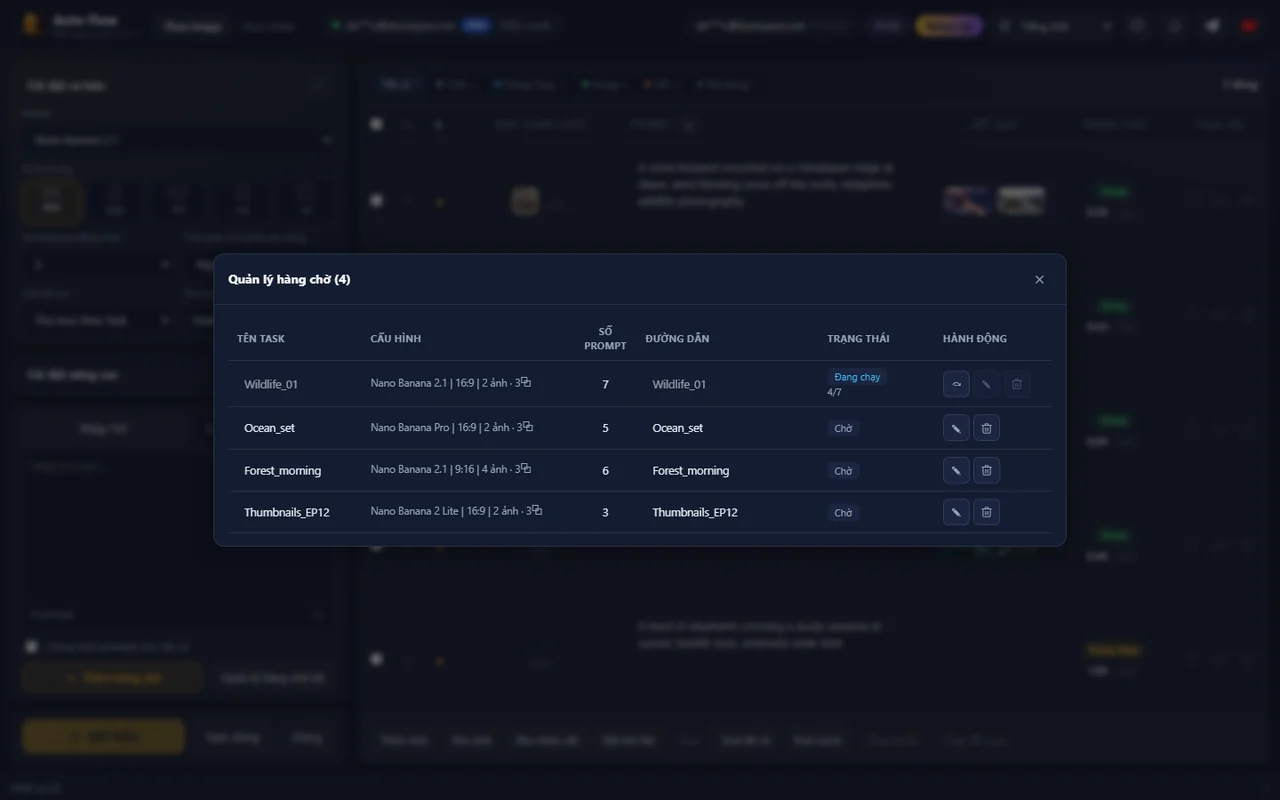
Task: Edit the Forest_morning task with the pencil icon
Action: tap(956, 470)
